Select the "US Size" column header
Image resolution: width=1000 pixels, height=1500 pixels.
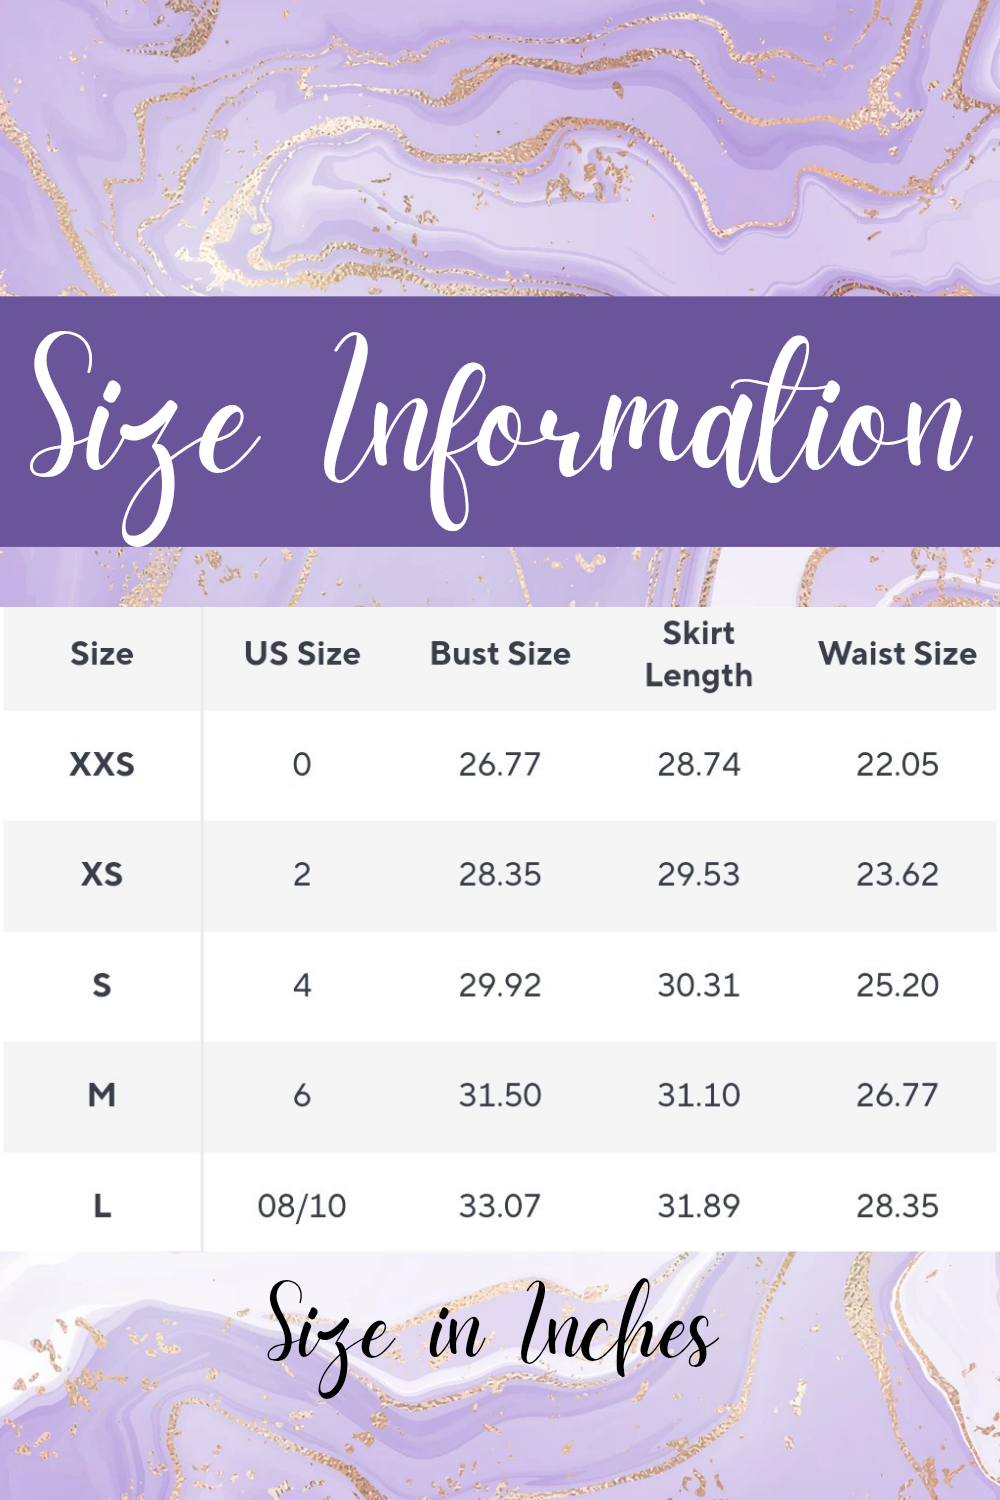tap(302, 654)
